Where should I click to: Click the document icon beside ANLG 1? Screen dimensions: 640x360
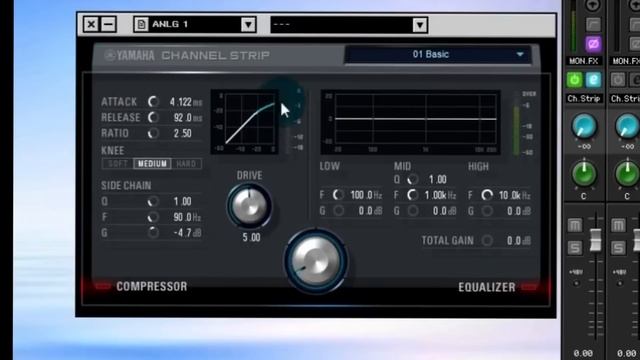point(141,24)
